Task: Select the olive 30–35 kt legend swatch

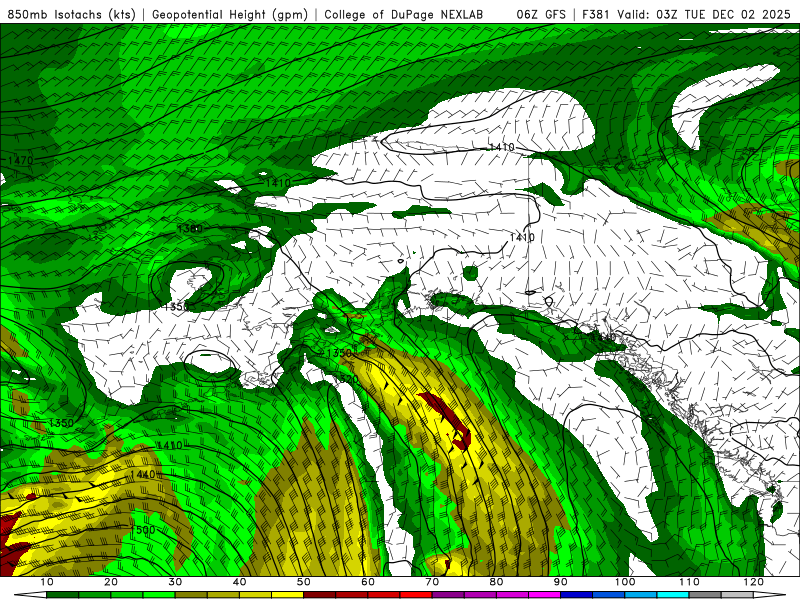Action: 191,595
